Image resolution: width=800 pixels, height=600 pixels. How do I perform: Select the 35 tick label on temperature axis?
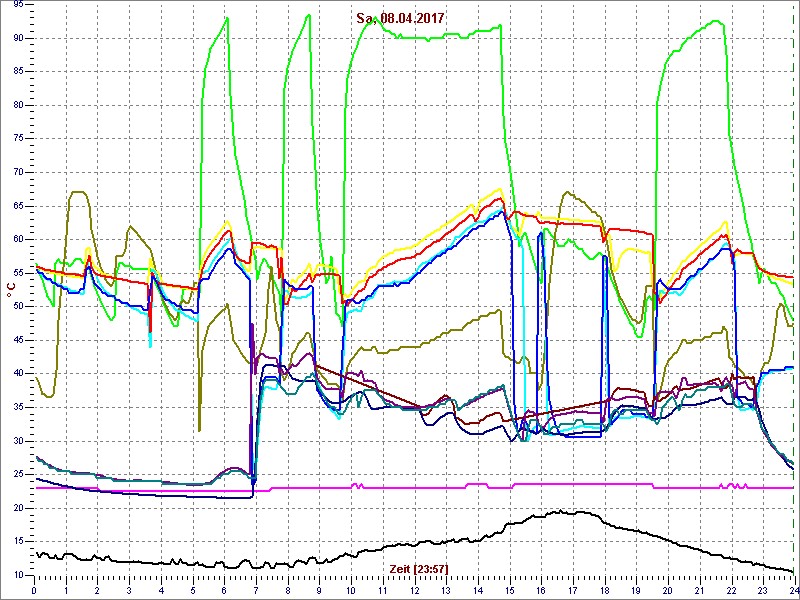coord(17,408)
